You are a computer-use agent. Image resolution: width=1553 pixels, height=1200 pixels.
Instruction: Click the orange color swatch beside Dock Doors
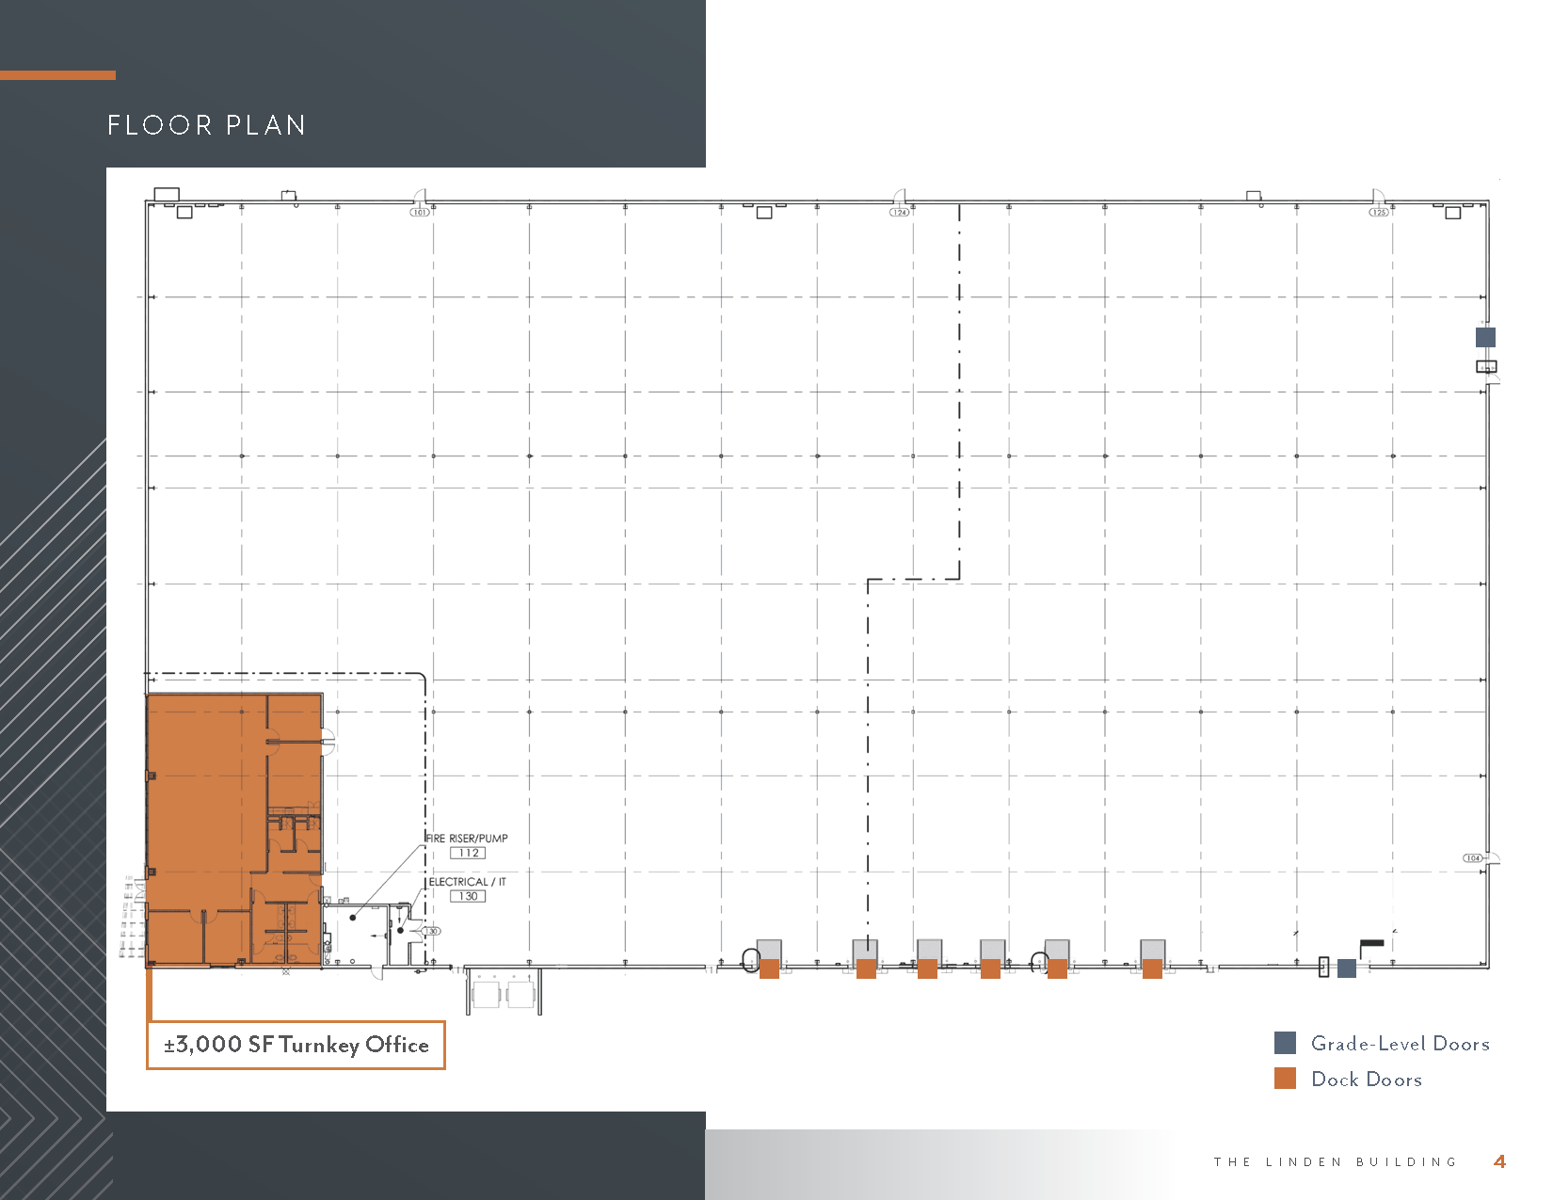pos(1285,1079)
